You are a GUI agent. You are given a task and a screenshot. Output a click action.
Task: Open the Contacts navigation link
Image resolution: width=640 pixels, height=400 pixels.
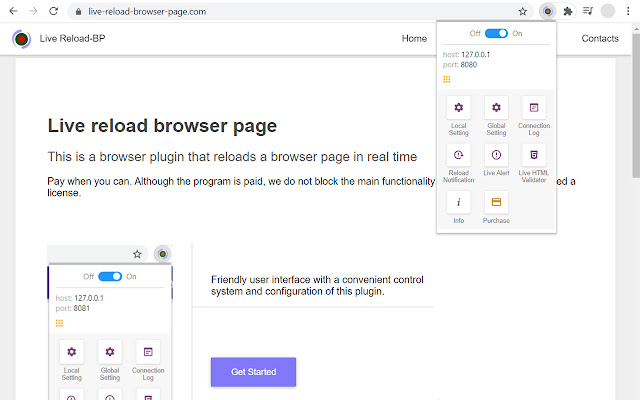pos(600,38)
